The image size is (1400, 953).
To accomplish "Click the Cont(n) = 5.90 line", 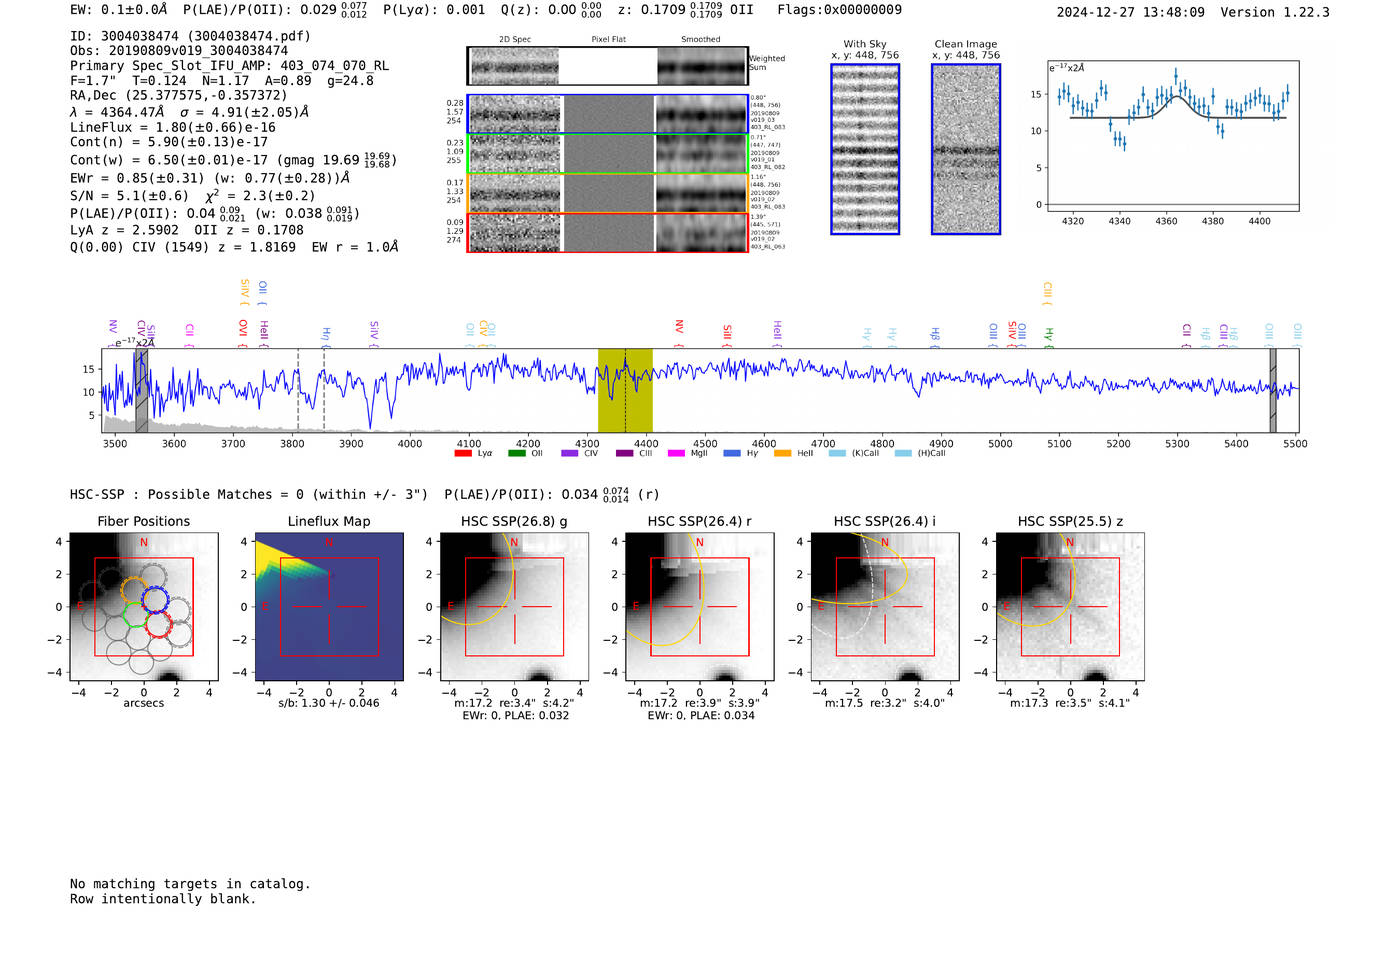I will (169, 142).
